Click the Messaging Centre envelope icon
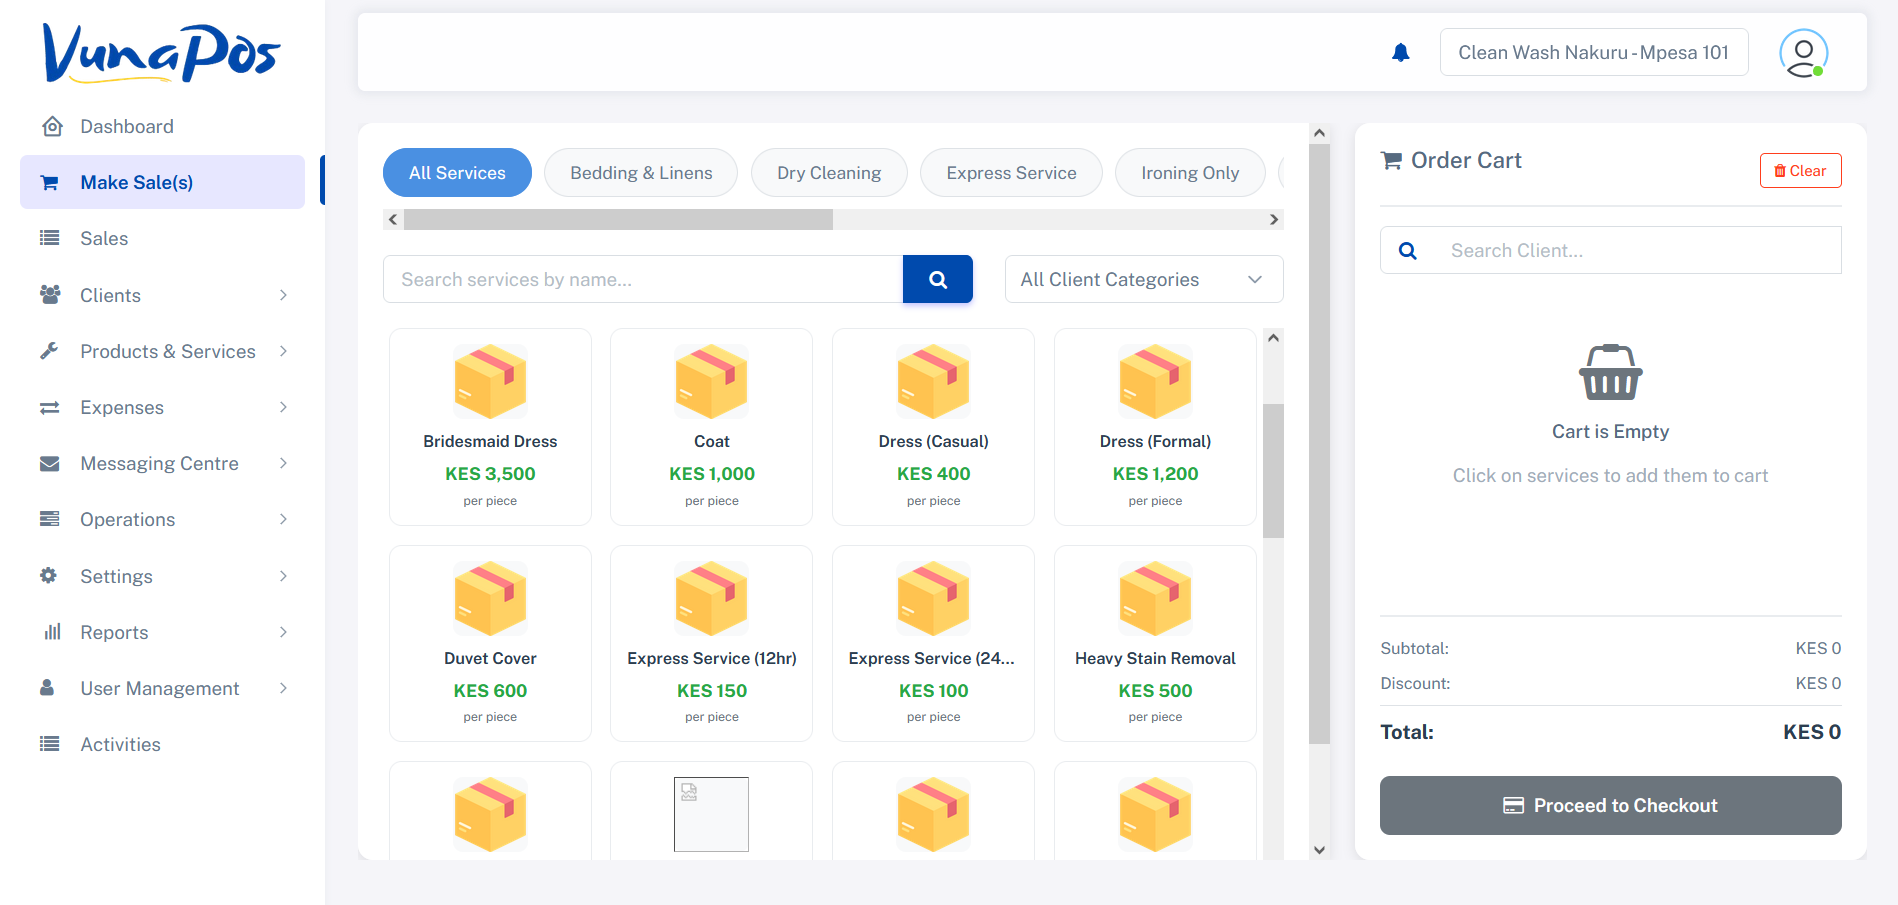Screen dimensions: 1898x905 coord(49,463)
